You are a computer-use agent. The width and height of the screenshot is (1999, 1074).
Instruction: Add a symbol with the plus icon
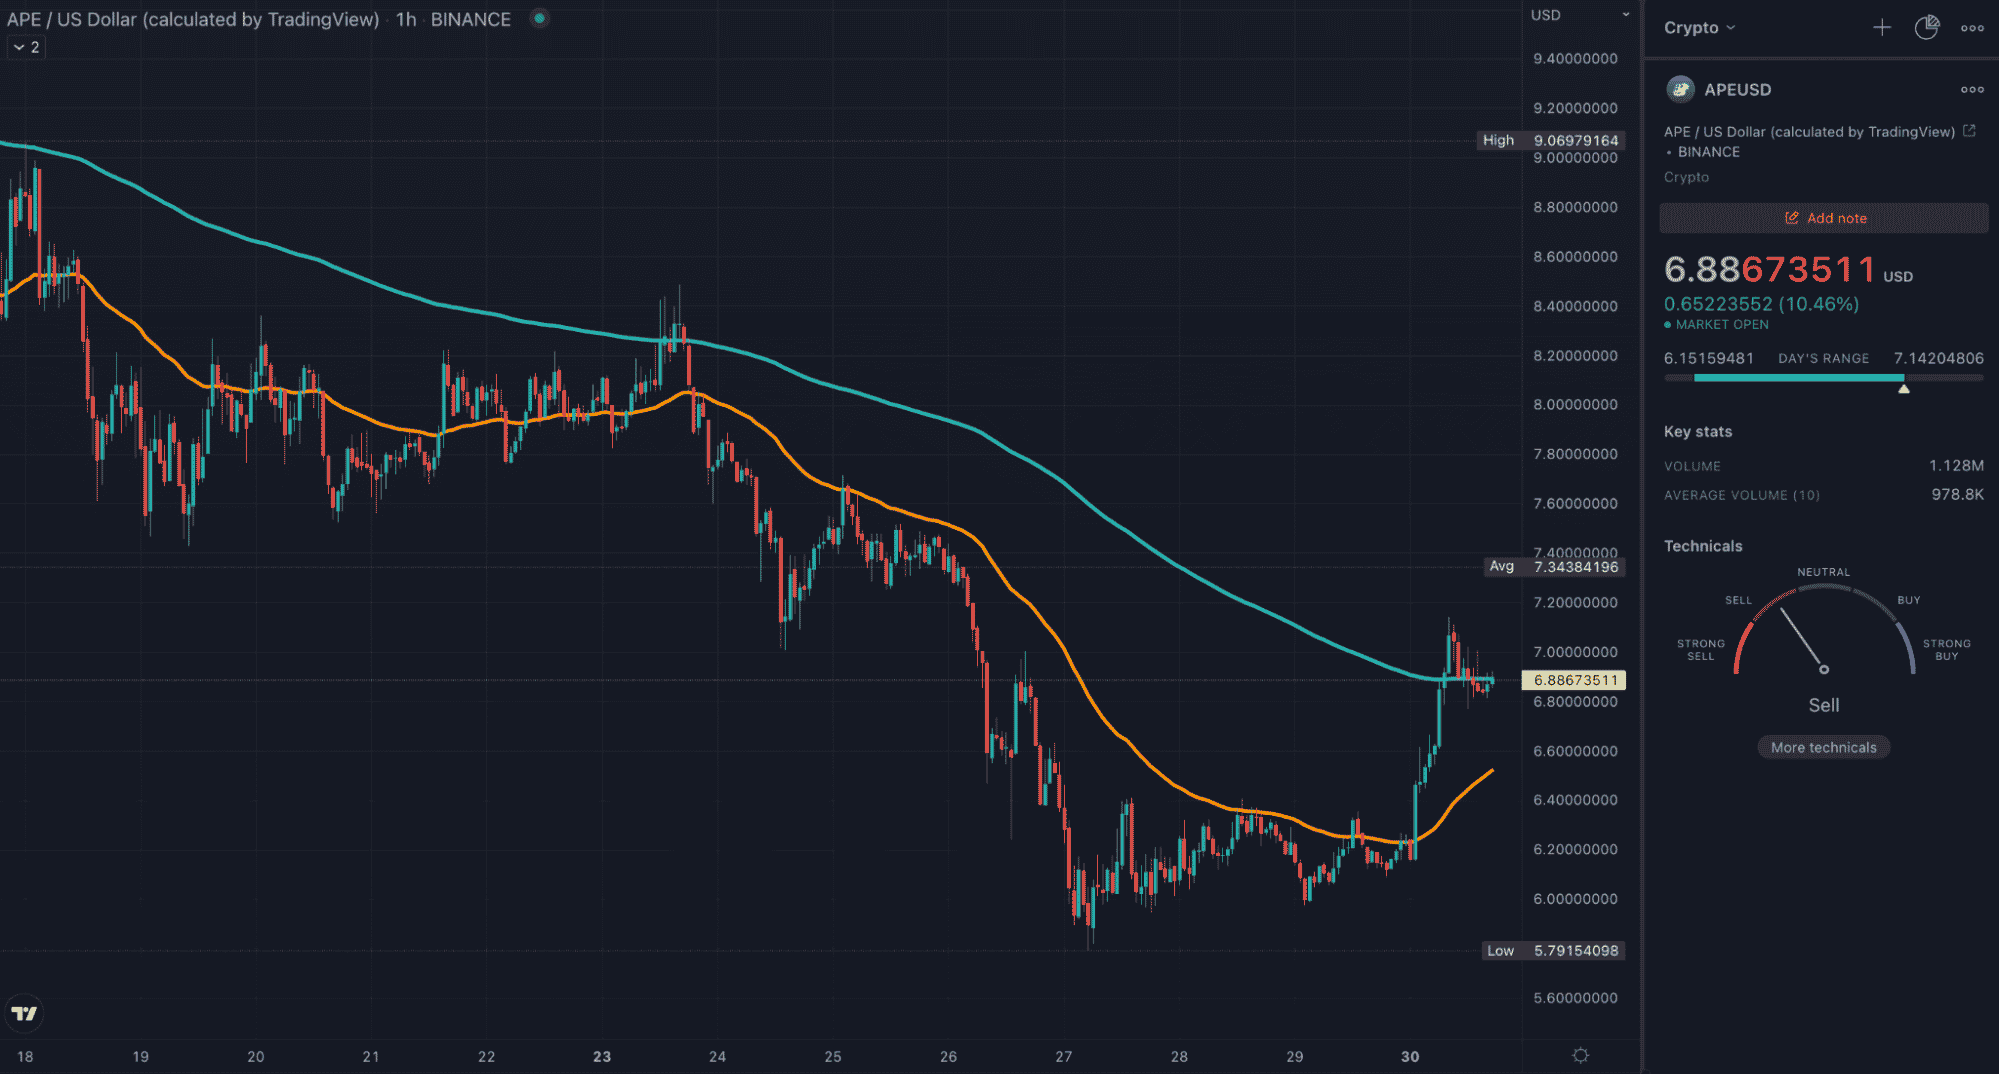1881,28
